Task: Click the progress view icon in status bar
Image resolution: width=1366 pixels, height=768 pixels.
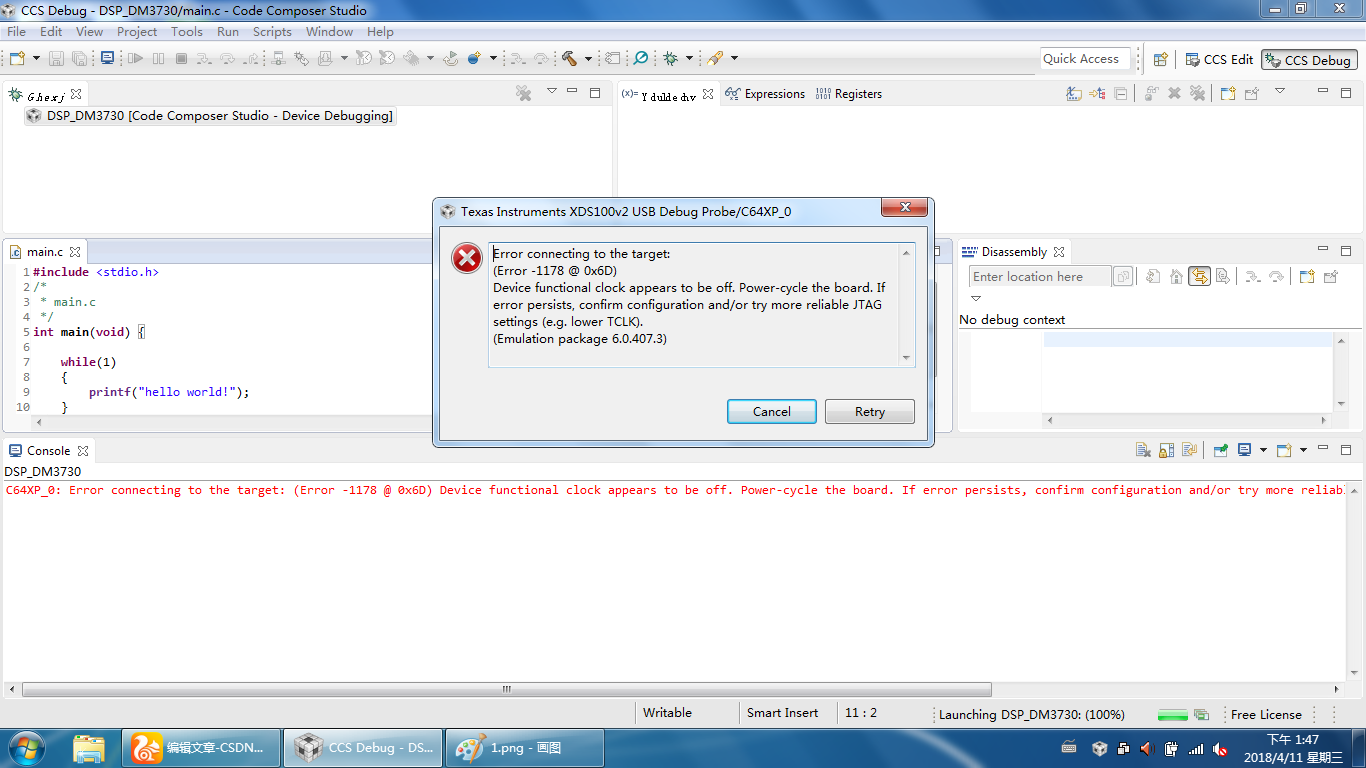Action: tap(1201, 715)
